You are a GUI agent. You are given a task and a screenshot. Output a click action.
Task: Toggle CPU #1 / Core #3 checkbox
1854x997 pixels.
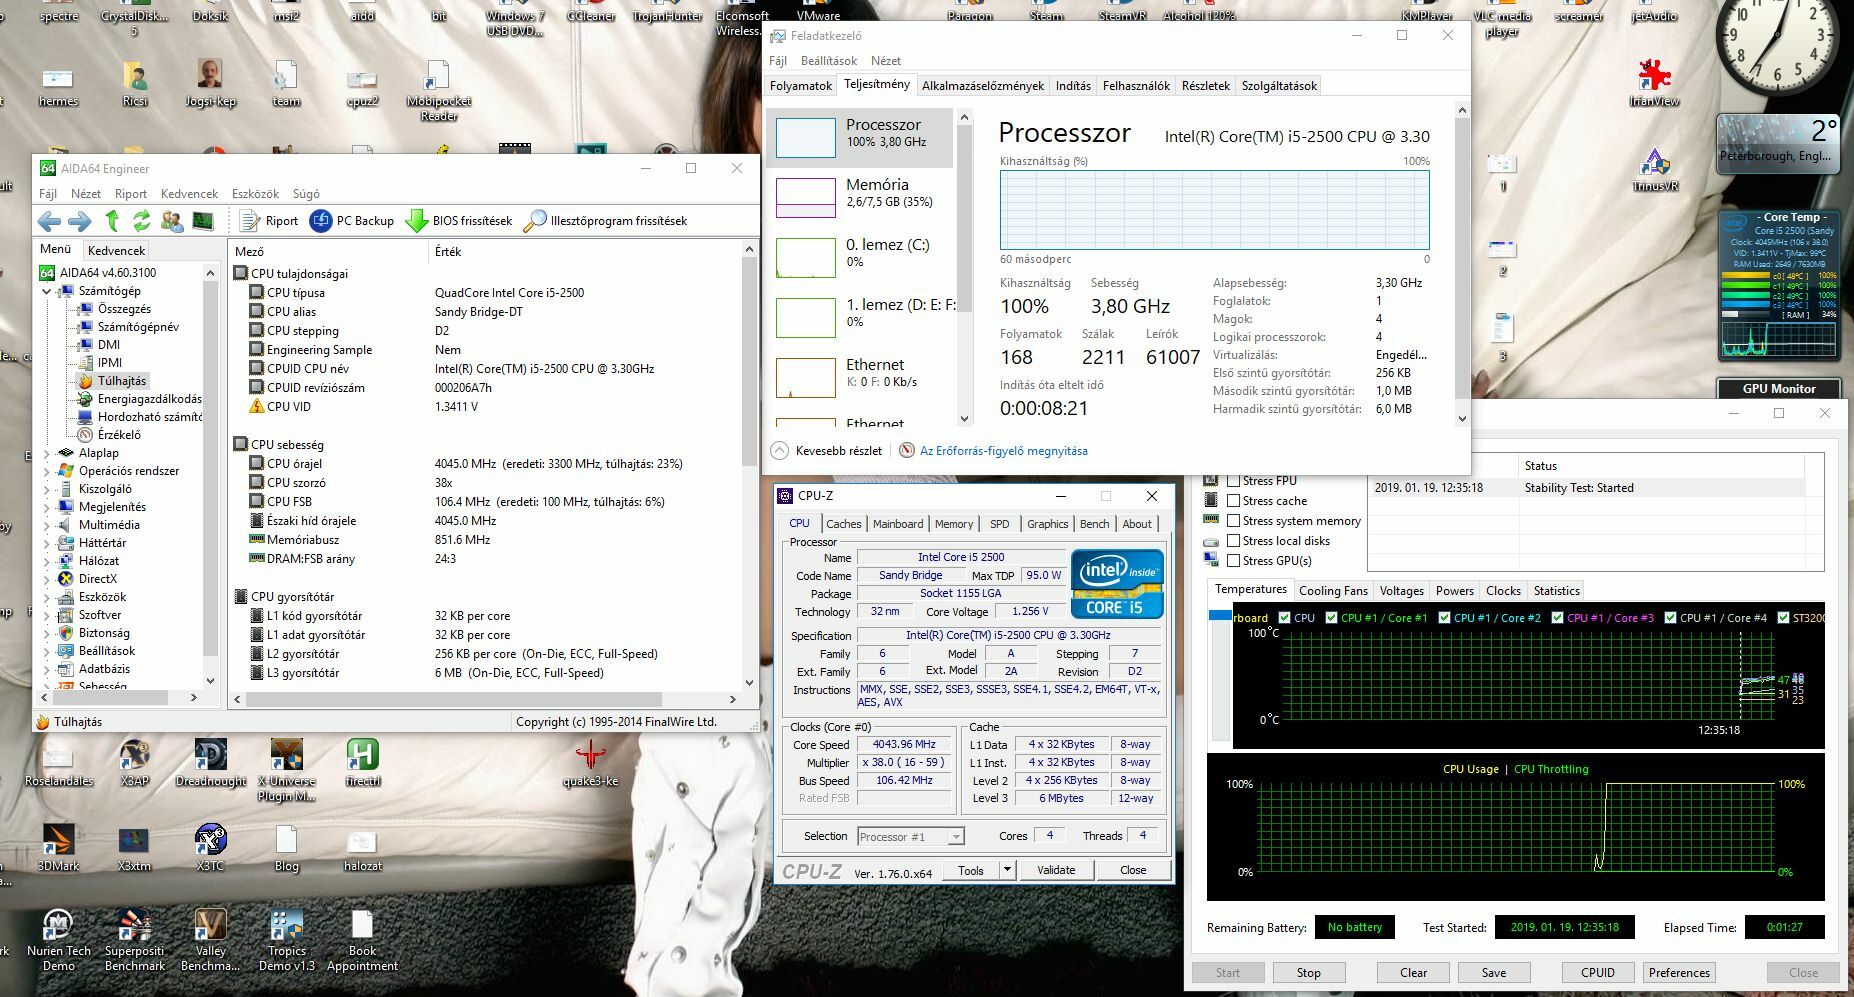click(x=1557, y=618)
